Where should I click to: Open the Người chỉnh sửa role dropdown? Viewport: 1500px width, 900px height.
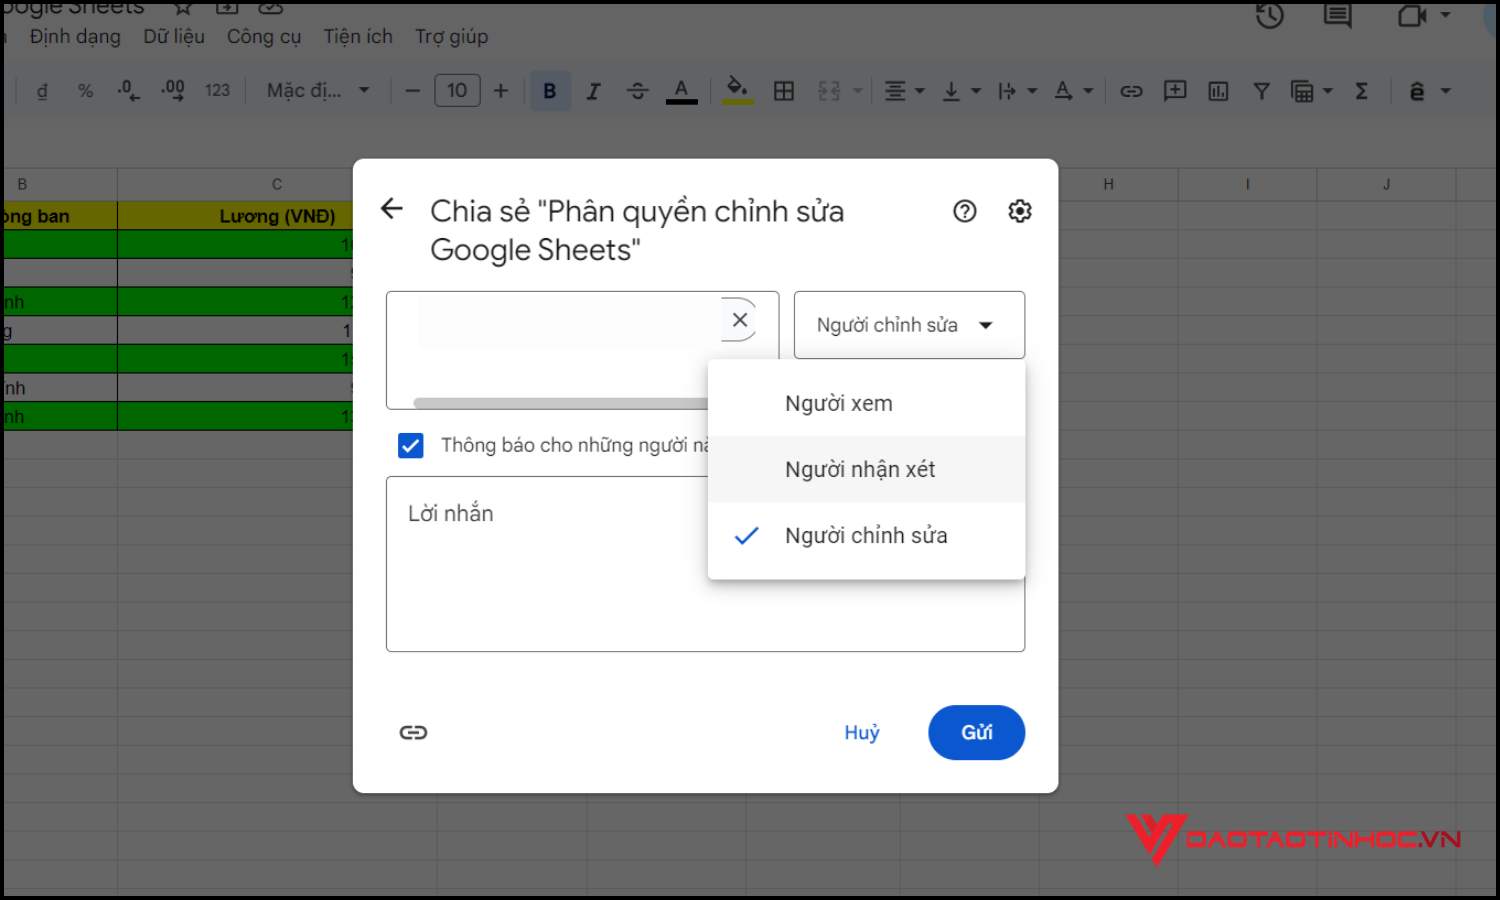908,324
